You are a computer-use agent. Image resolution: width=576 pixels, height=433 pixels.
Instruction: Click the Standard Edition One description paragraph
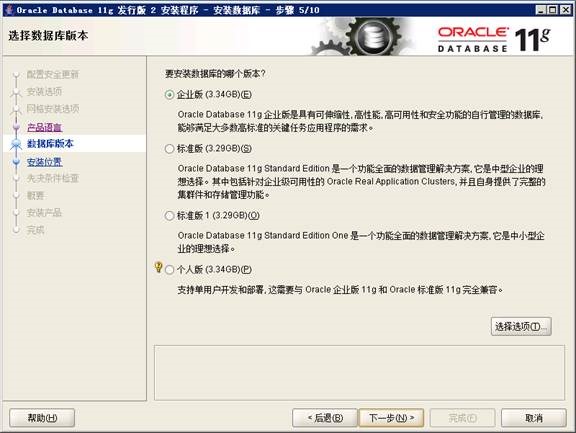(x=361, y=242)
